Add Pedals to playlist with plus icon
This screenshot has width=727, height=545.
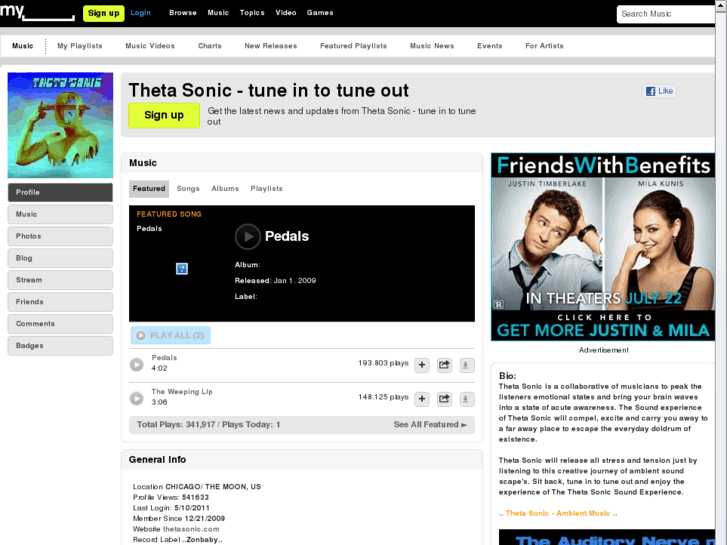(x=422, y=365)
